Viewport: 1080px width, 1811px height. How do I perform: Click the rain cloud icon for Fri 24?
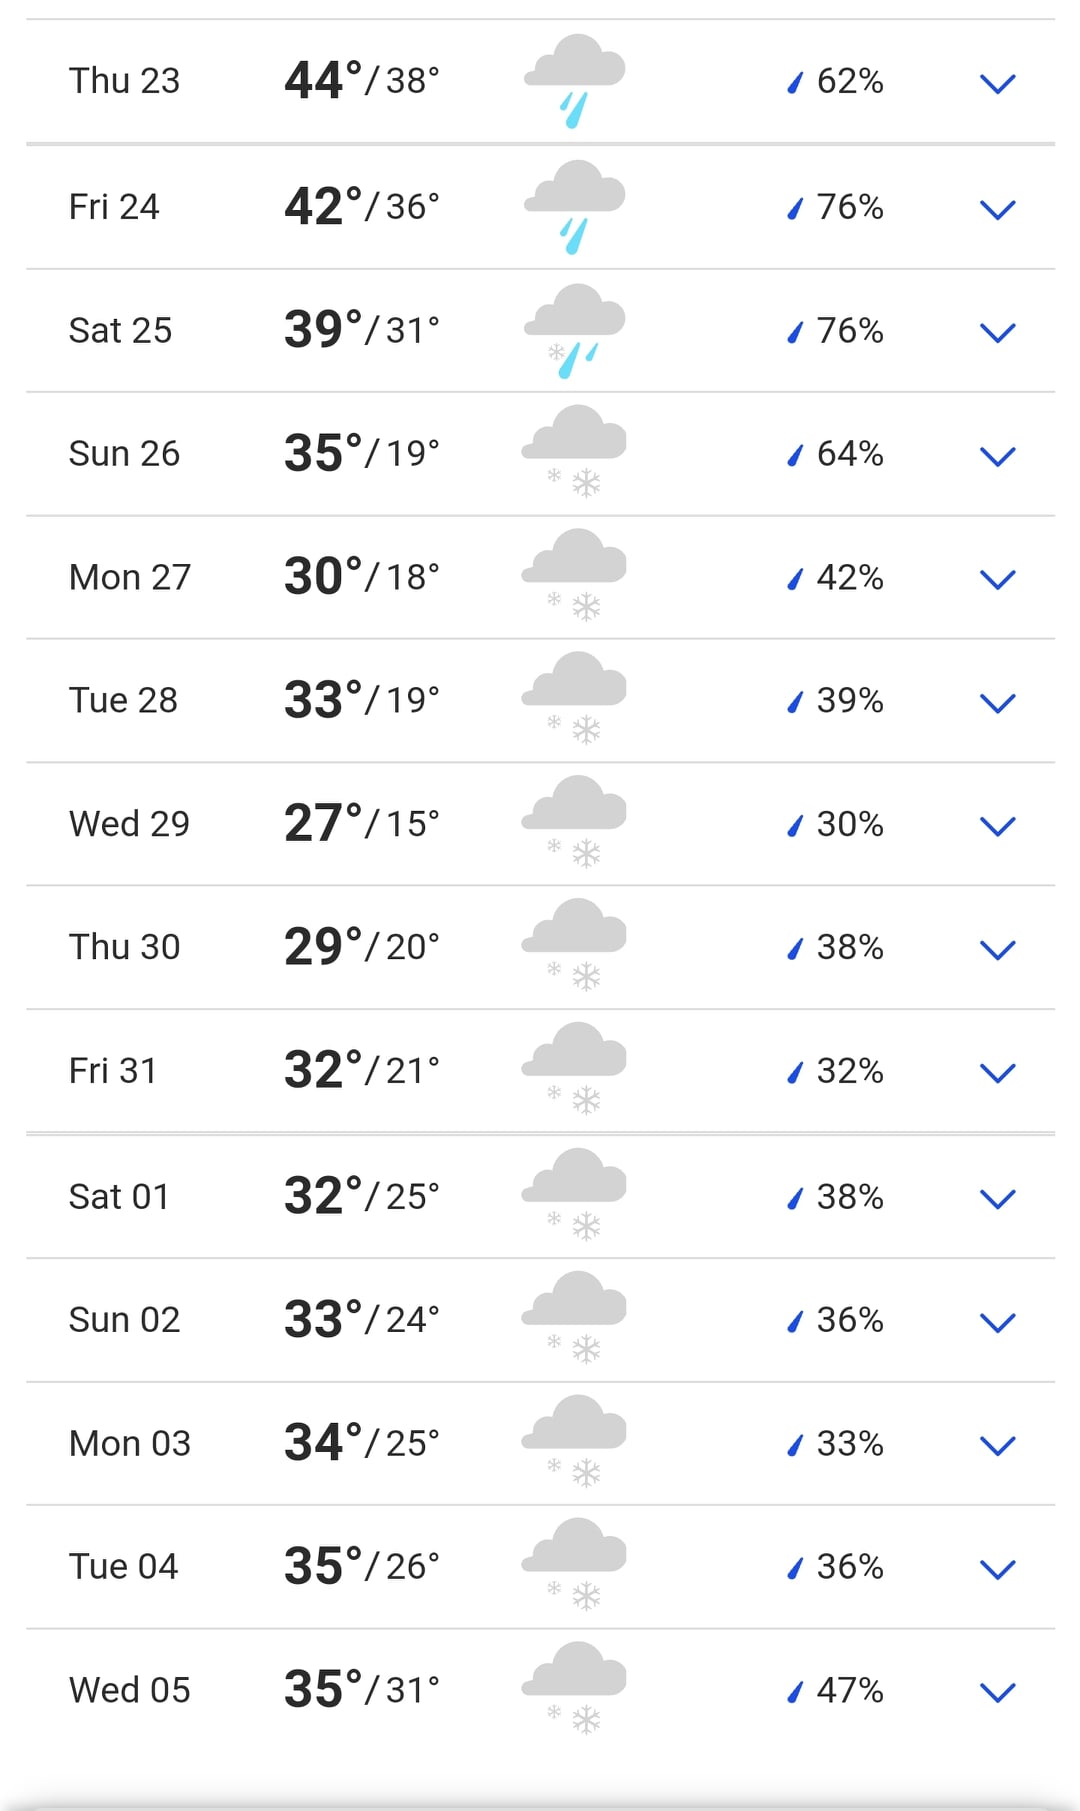click(x=574, y=206)
